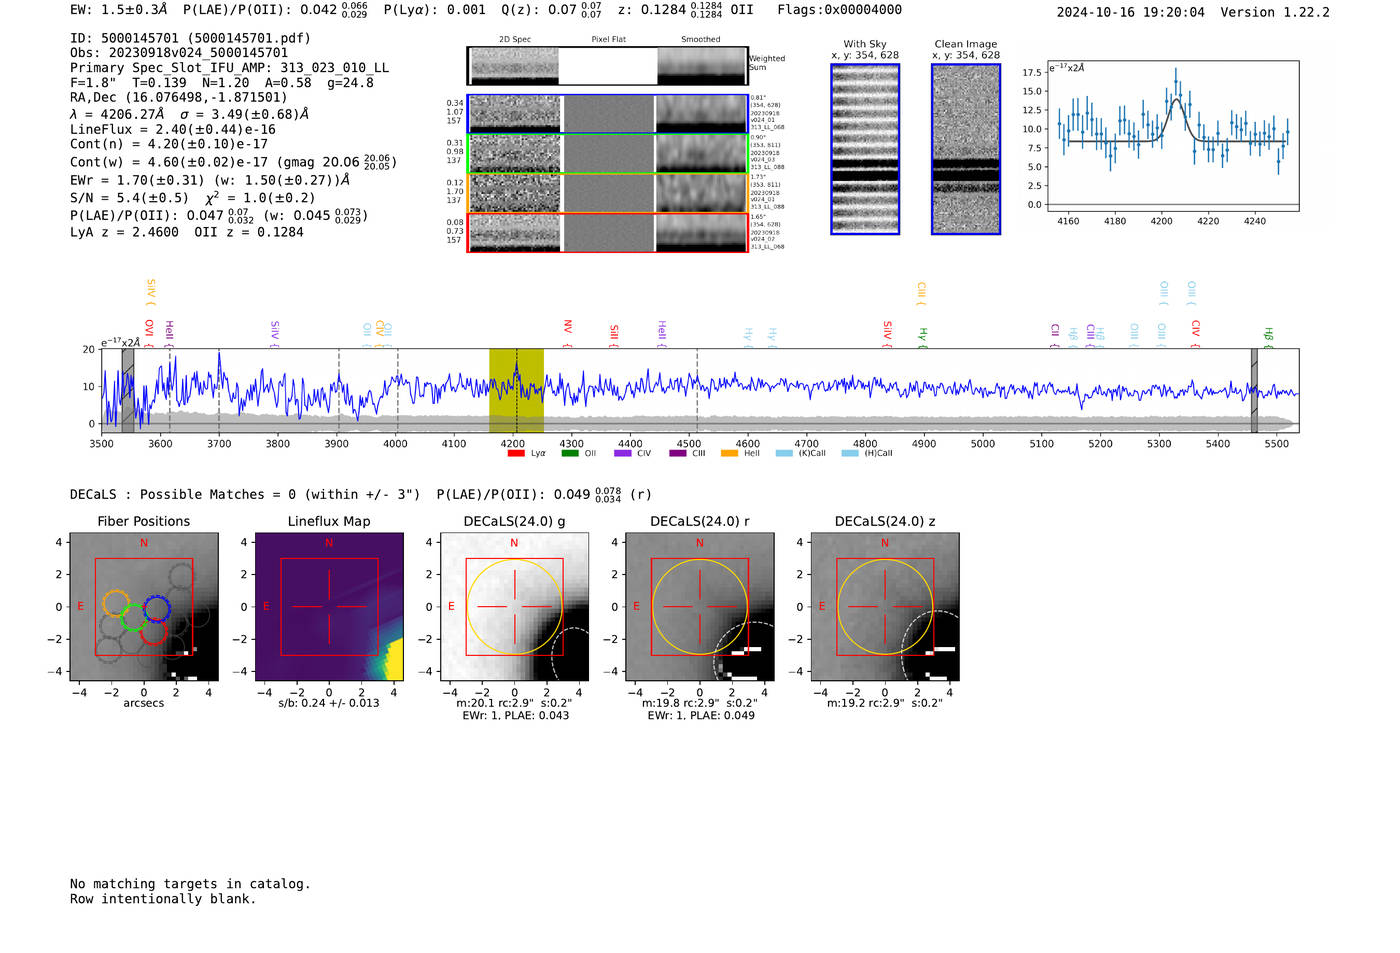Open the With Sky image thumbnail
This screenshot has width=1400, height=953.
865,149
